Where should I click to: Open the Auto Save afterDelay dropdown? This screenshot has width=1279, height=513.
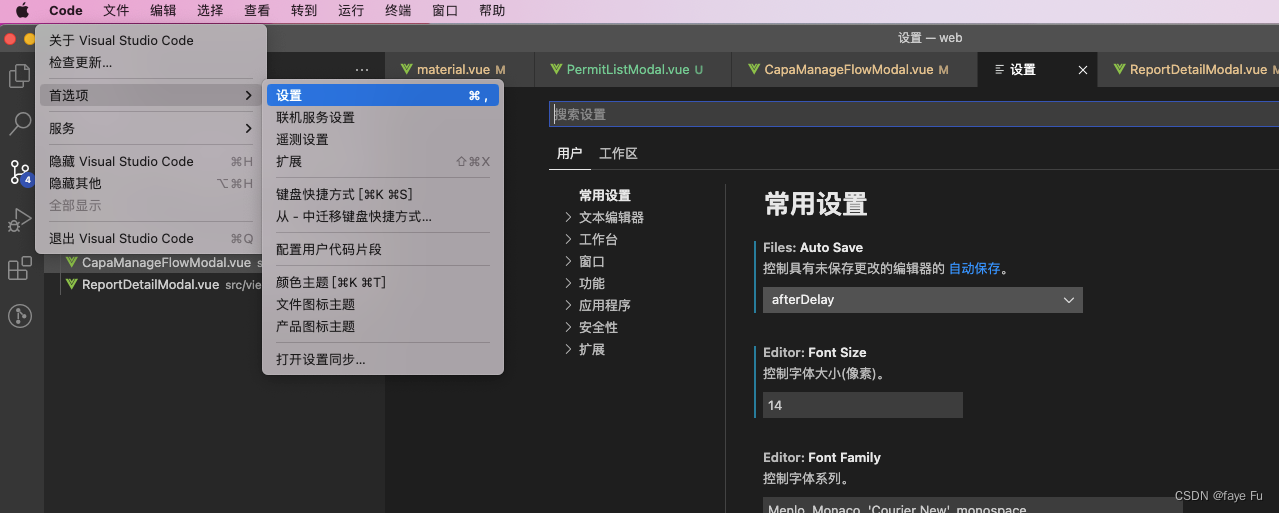[923, 300]
